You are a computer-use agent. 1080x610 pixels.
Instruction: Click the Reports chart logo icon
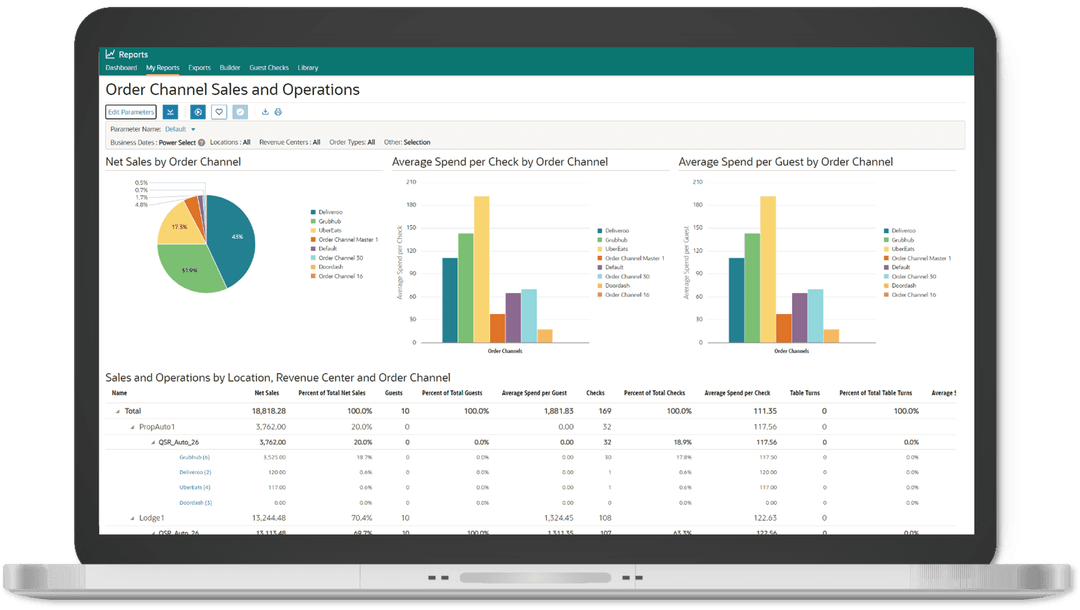[111, 55]
